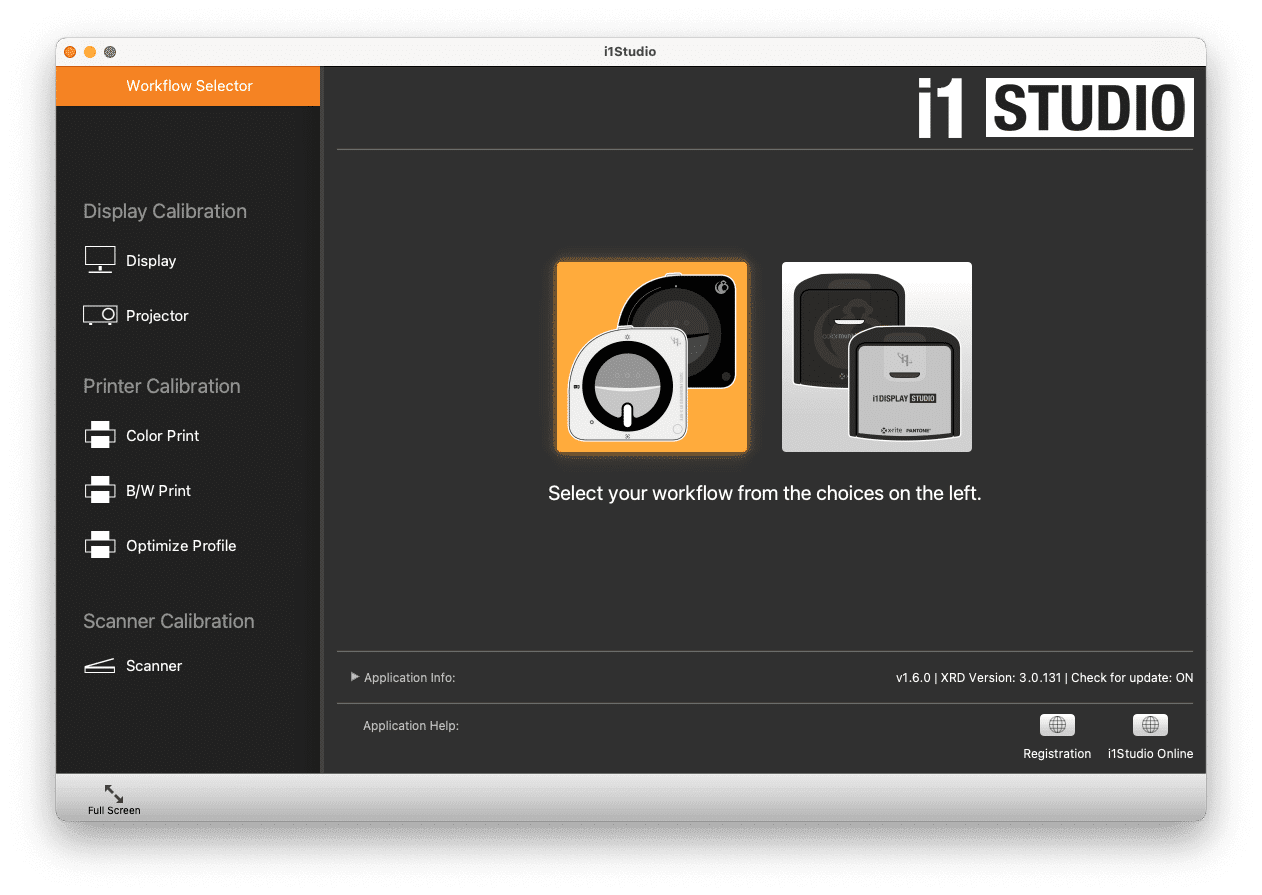
Task: Select the Scanner calibration icon
Action: tap(99, 664)
